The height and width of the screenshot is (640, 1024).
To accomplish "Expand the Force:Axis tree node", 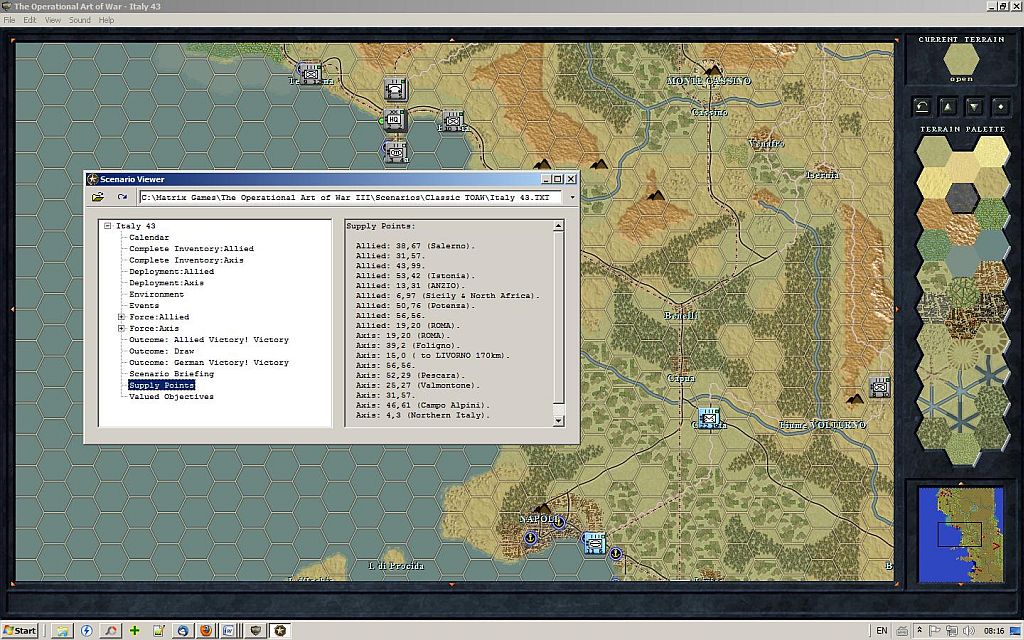I will (121, 328).
